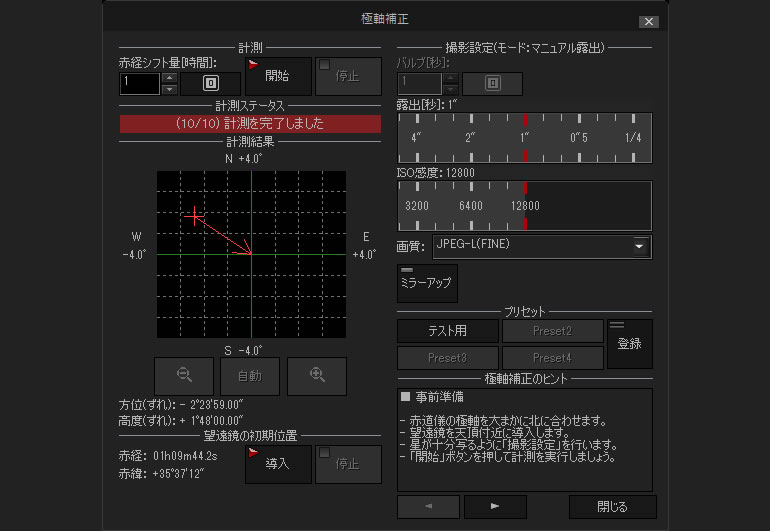Click the zoom out magnifier below the graph
770x531 pixels.
tap(184, 375)
